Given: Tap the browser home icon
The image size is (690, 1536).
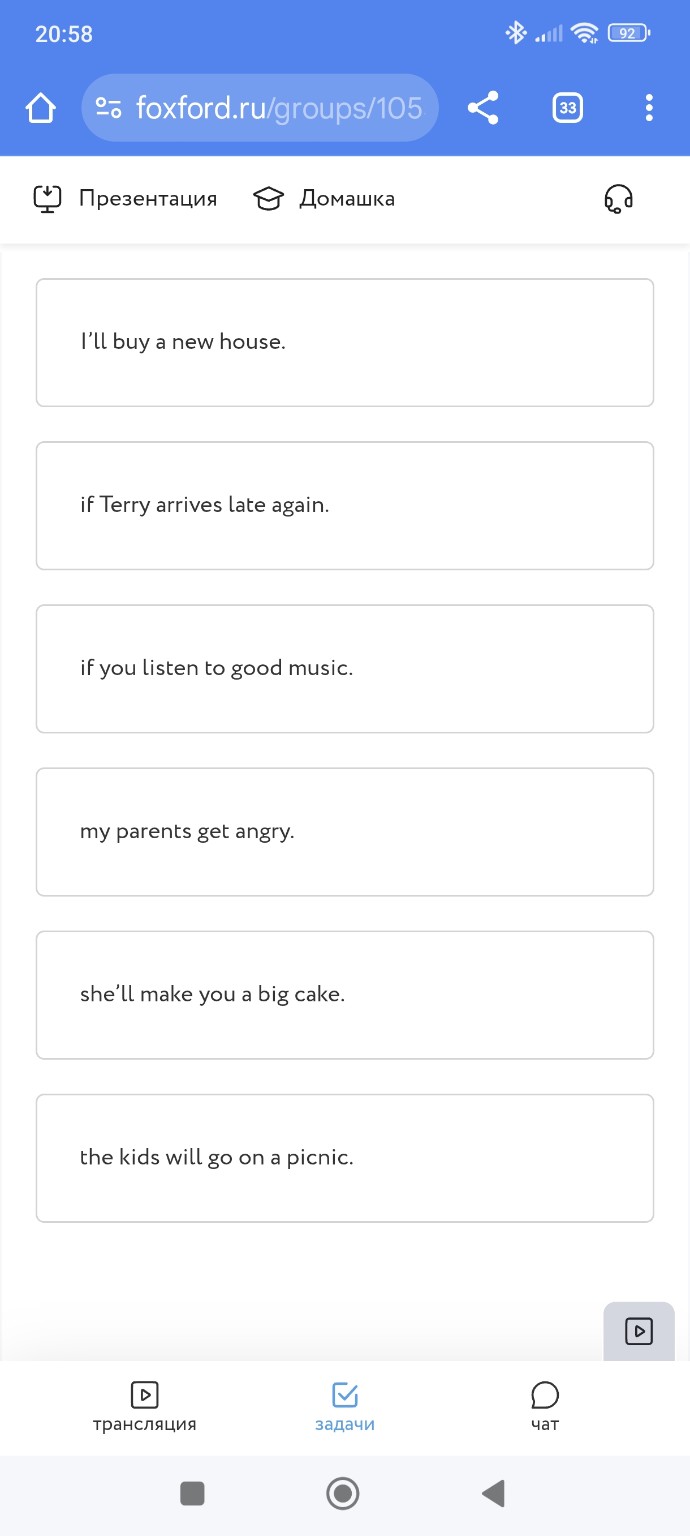Looking at the screenshot, I should (x=41, y=108).
